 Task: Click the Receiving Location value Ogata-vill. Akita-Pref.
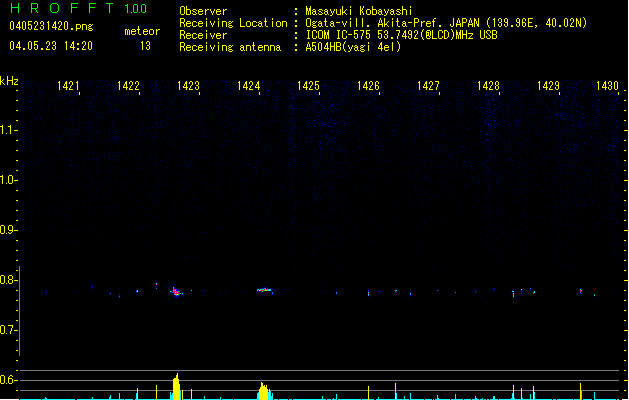[x=372, y=23]
